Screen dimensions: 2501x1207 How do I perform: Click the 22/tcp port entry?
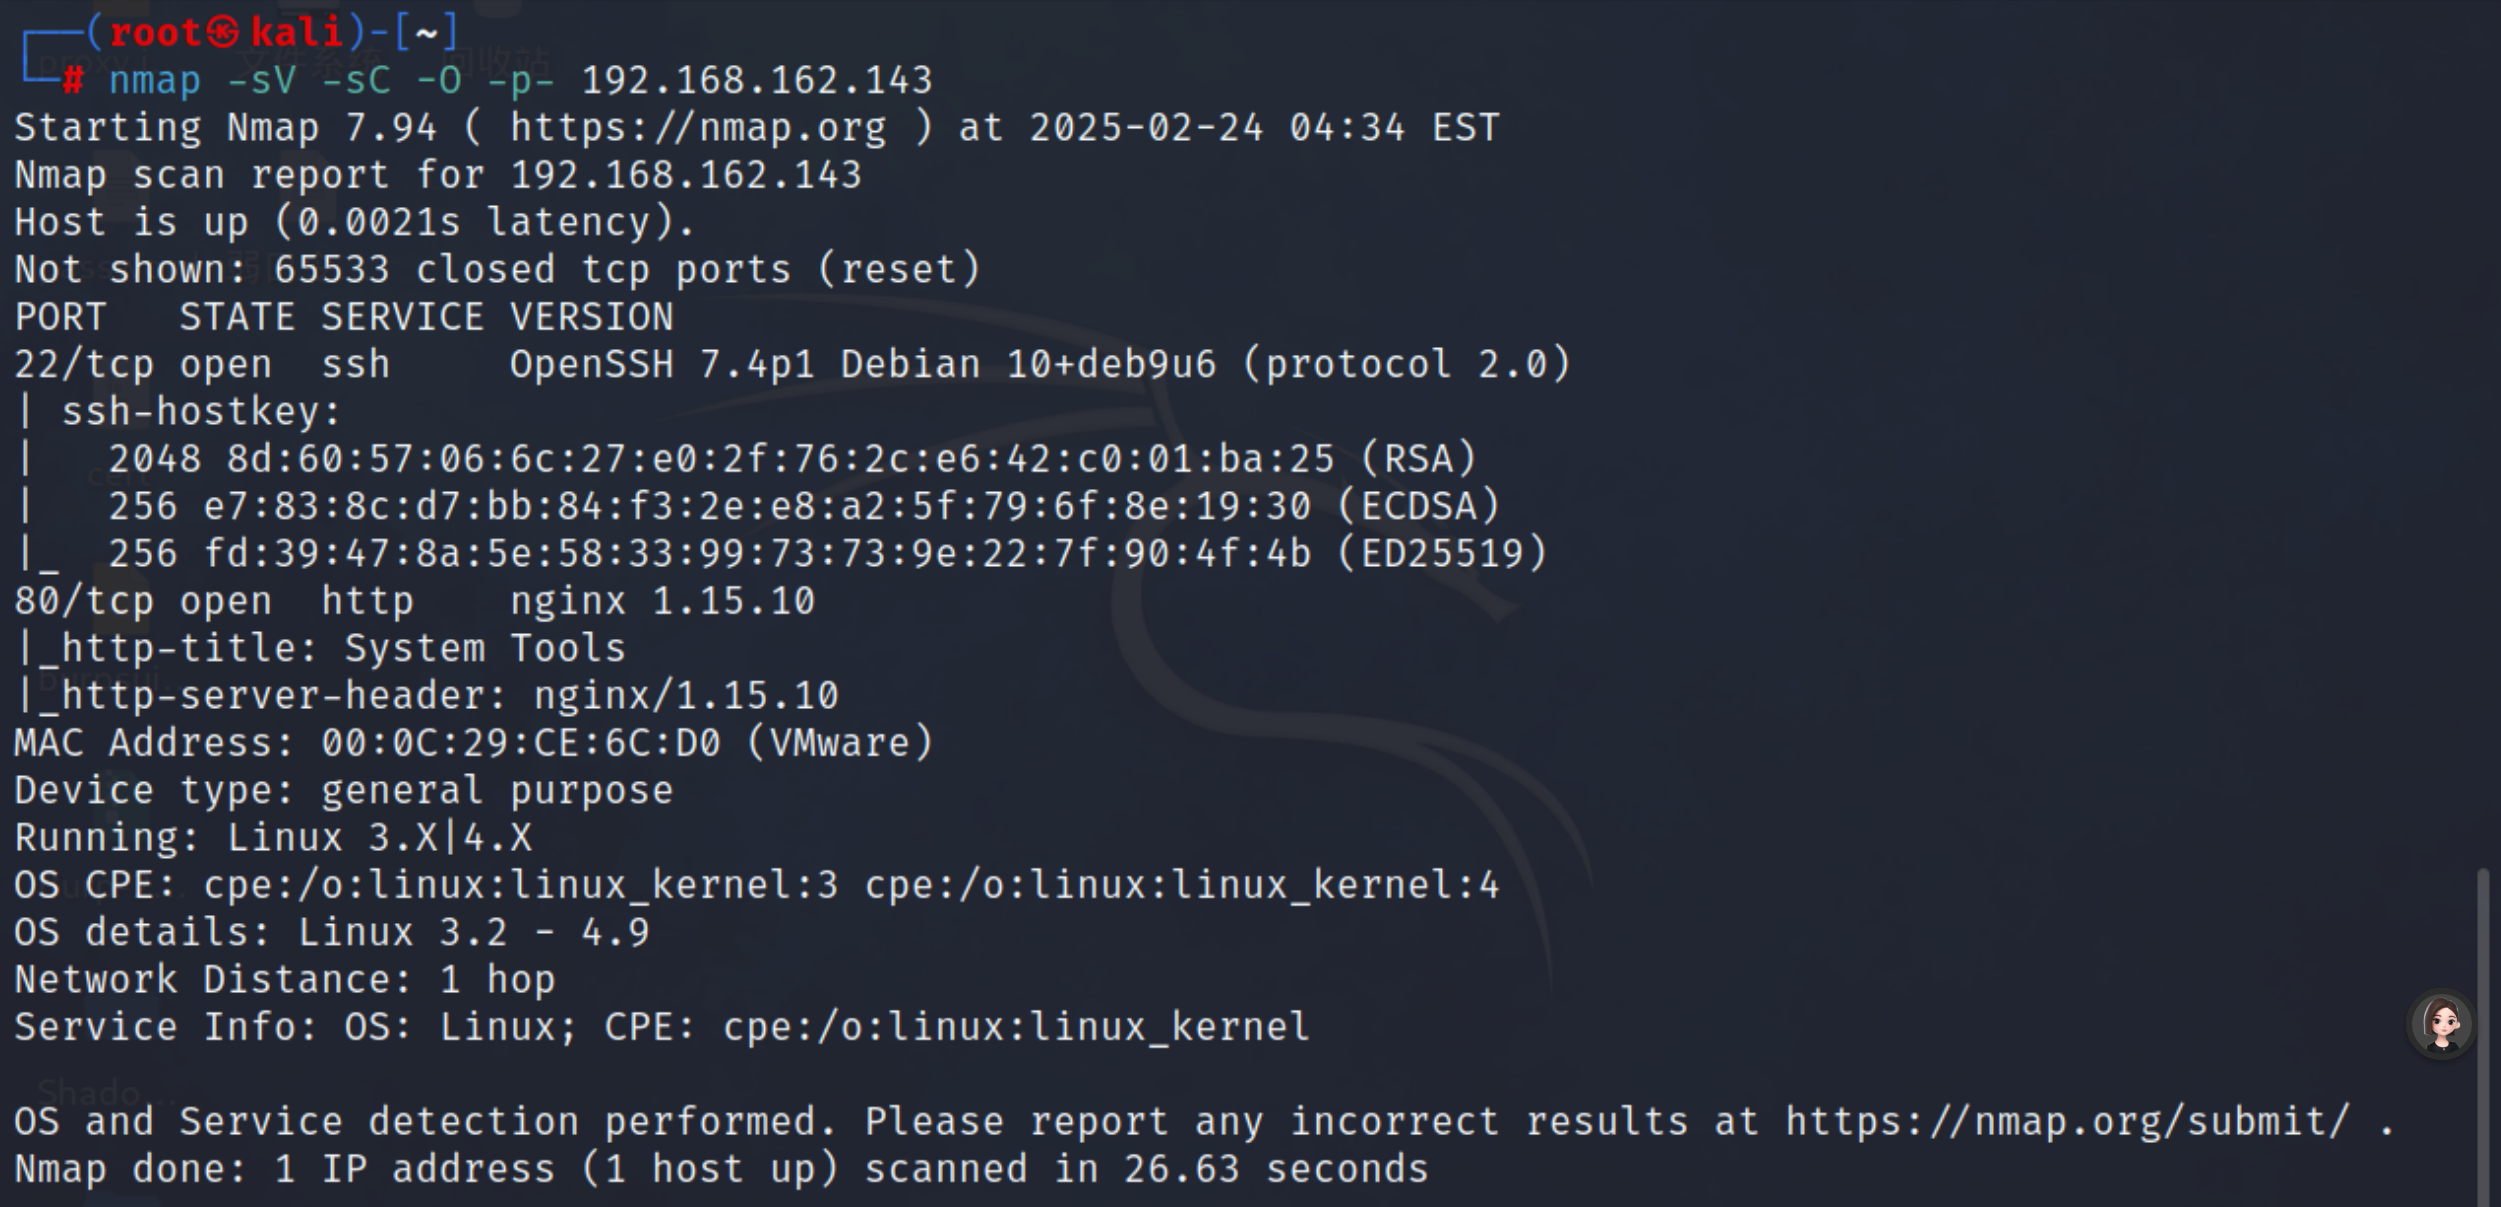coord(84,365)
